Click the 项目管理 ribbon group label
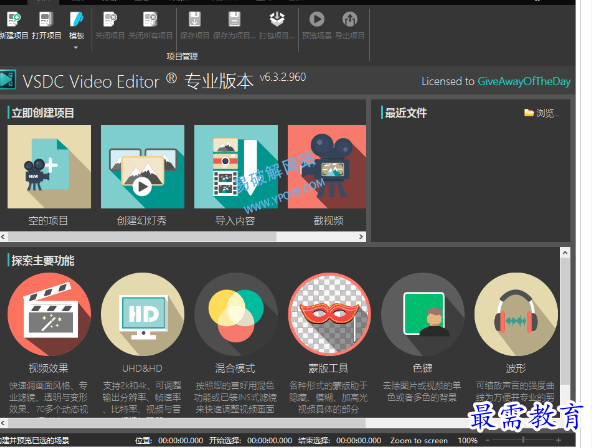 click(182, 57)
